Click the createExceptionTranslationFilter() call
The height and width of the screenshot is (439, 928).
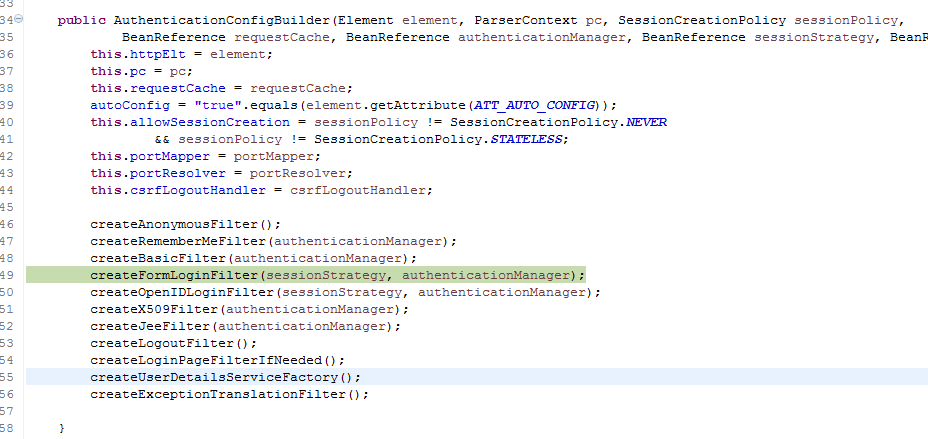click(230, 395)
